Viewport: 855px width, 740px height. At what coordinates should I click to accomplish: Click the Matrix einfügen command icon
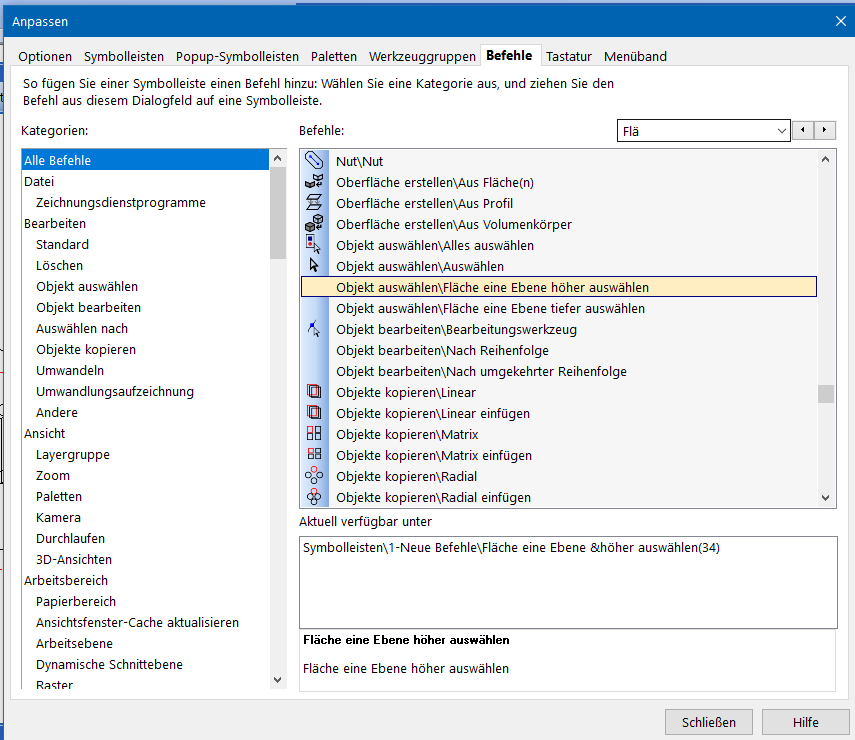(x=314, y=455)
